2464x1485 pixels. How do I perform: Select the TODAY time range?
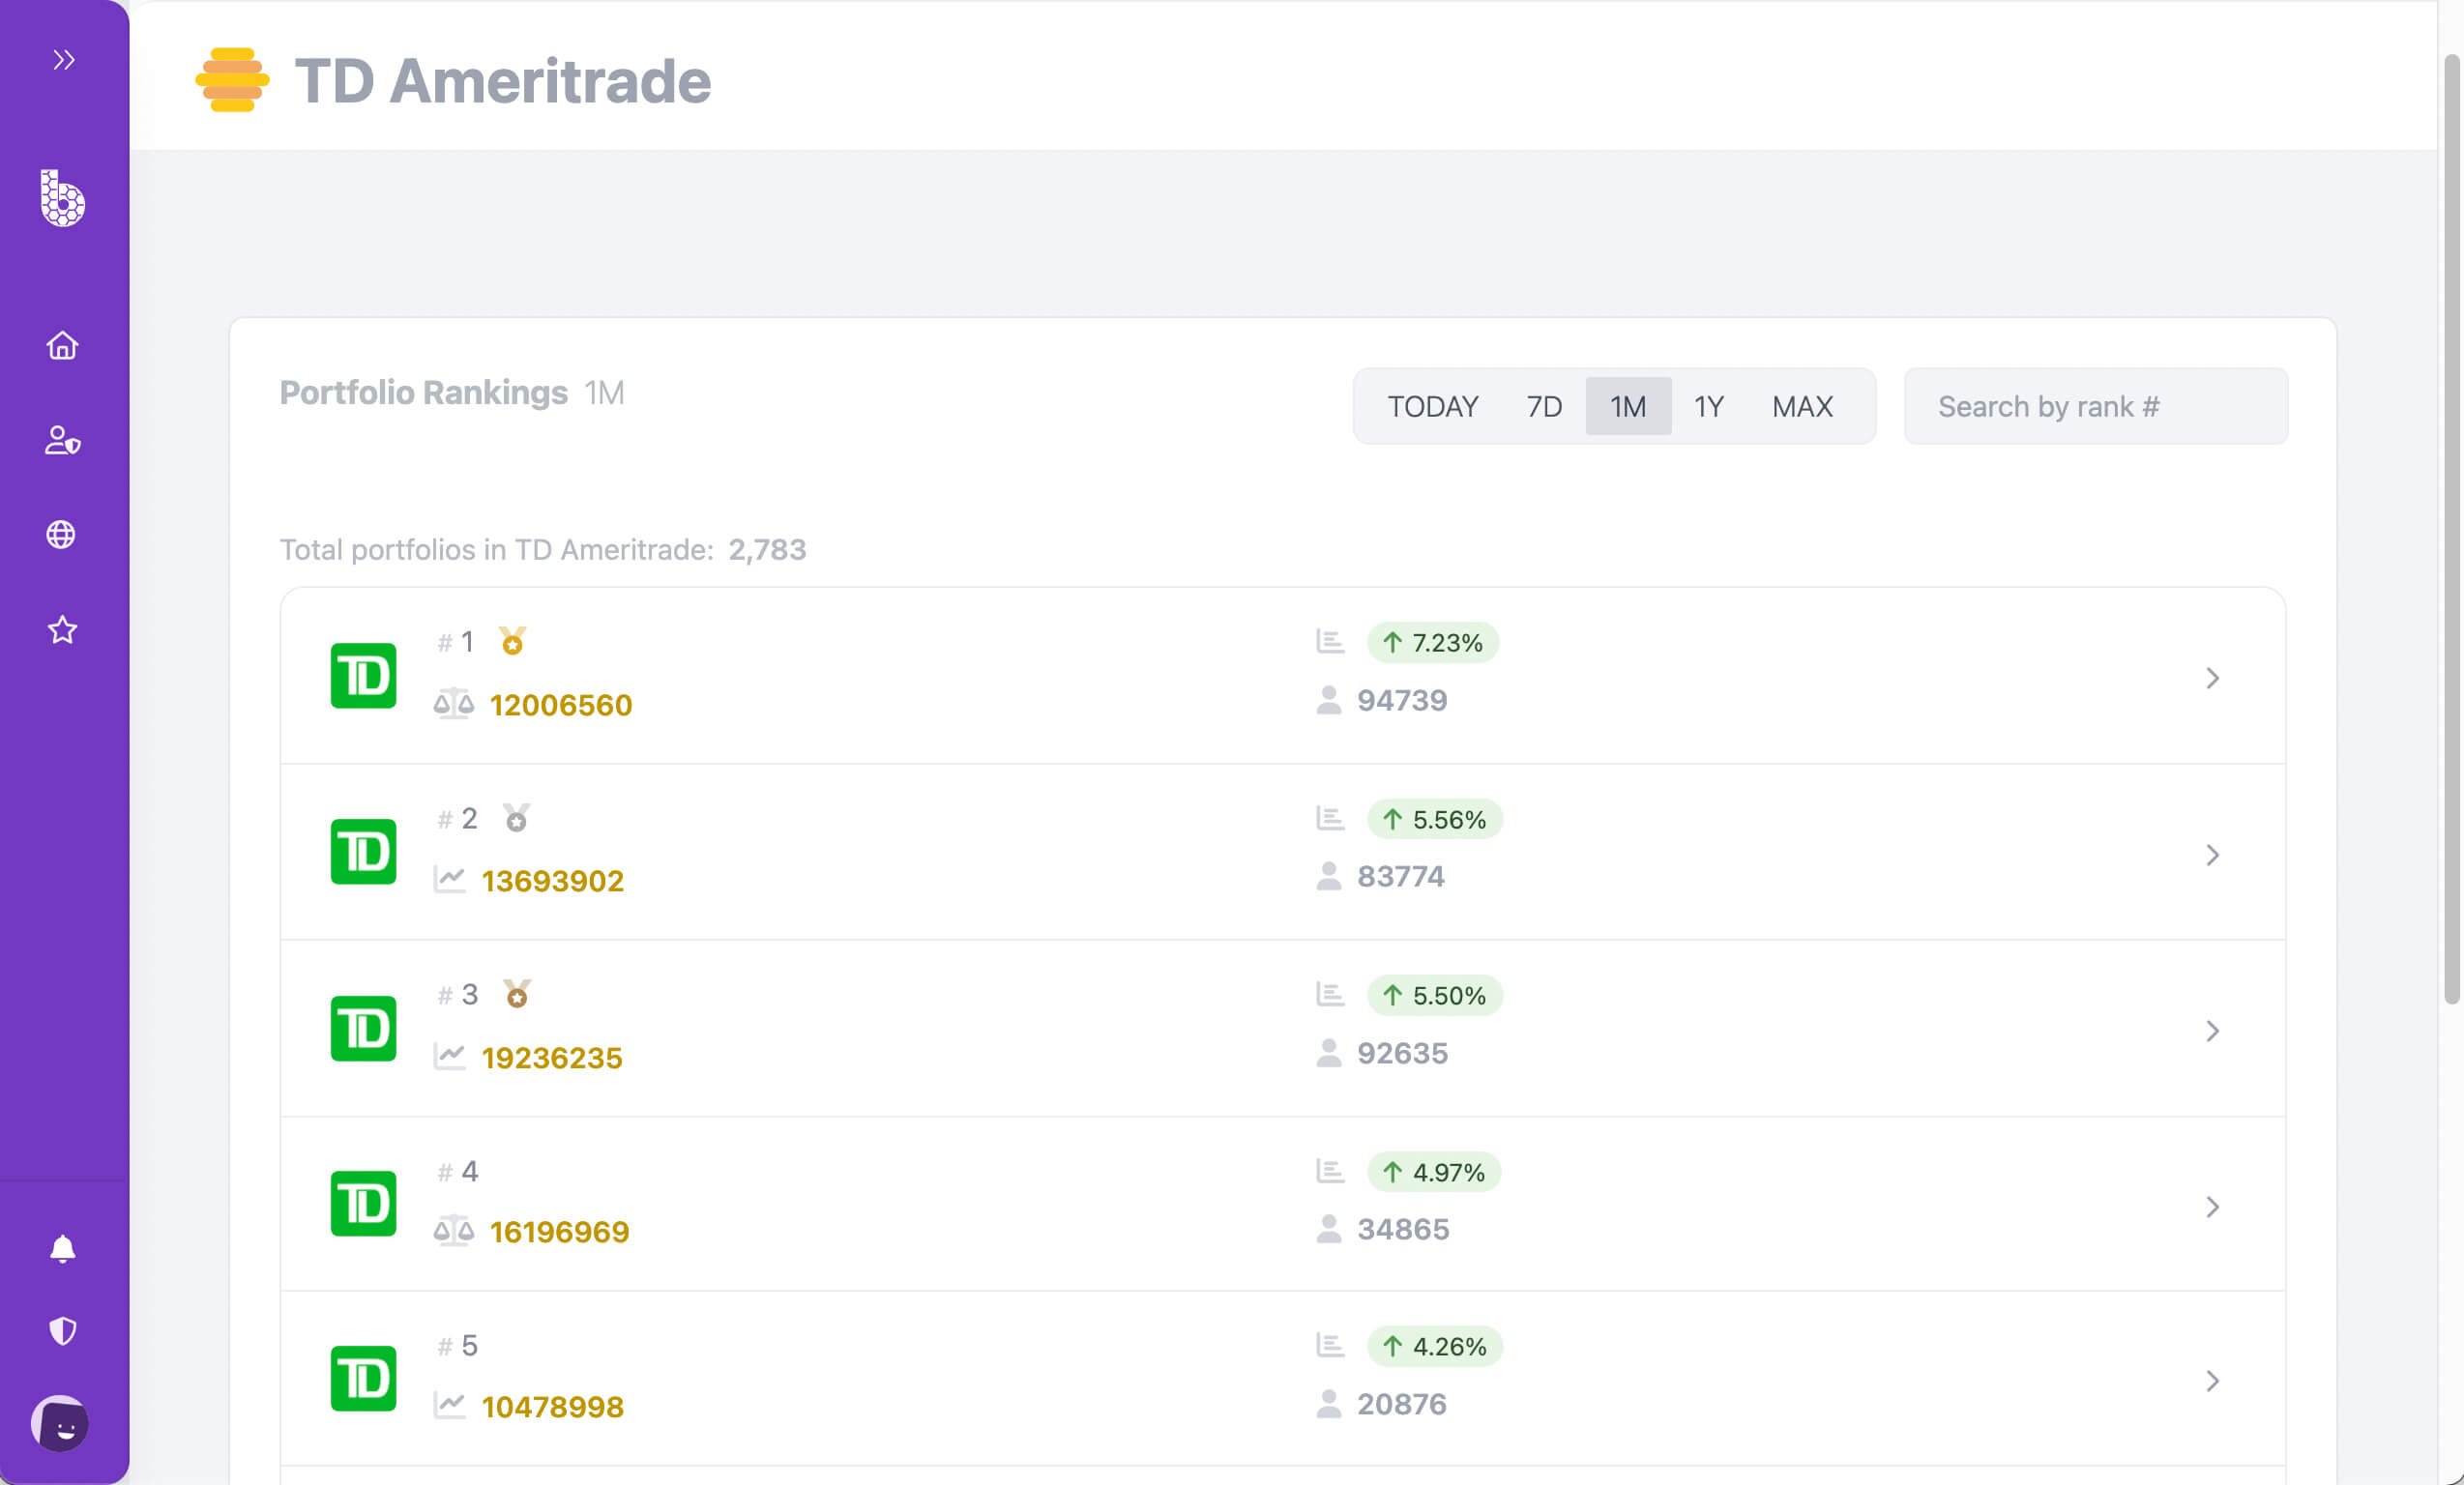(x=1432, y=406)
